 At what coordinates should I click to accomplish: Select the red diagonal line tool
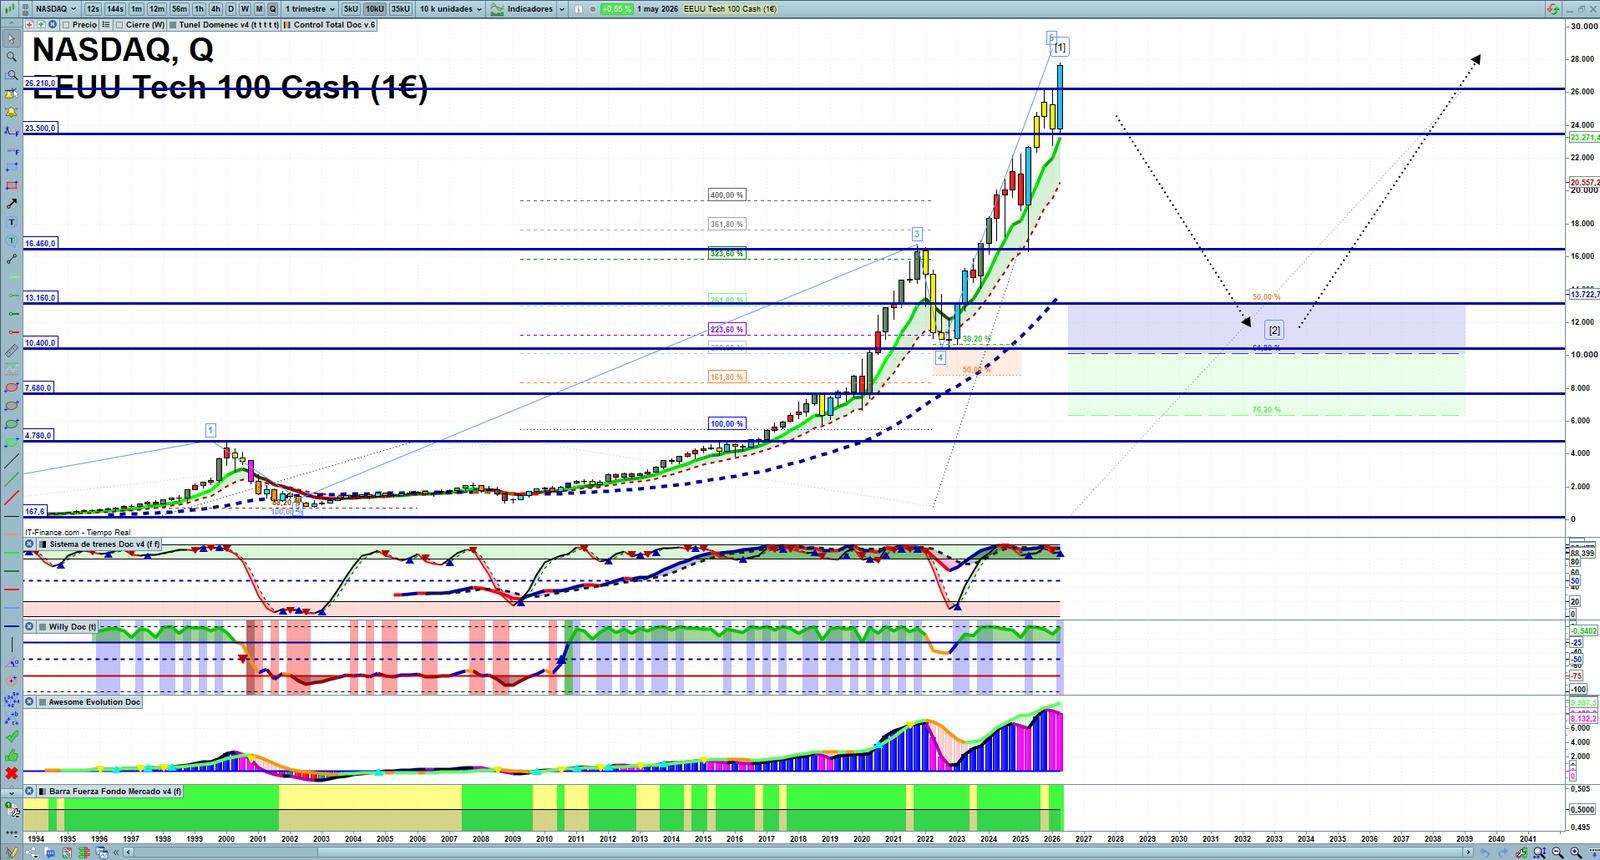coord(12,500)
